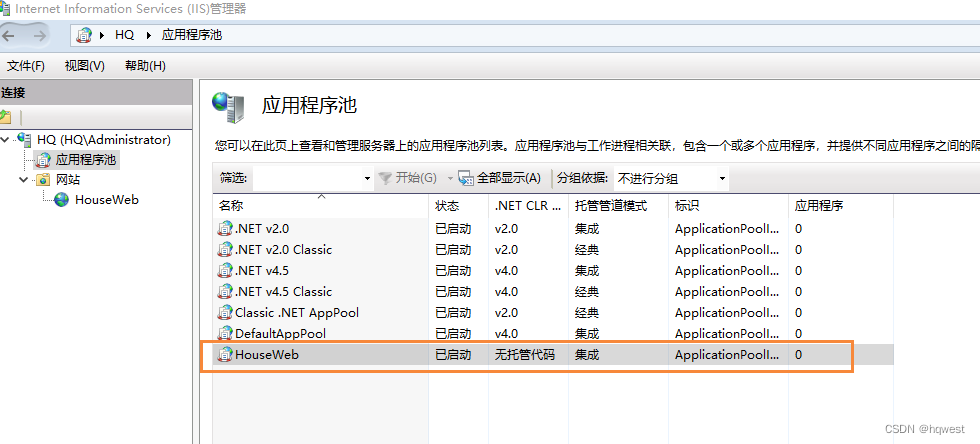
Task: Click the 标识 column header
Action: [728, 206]
